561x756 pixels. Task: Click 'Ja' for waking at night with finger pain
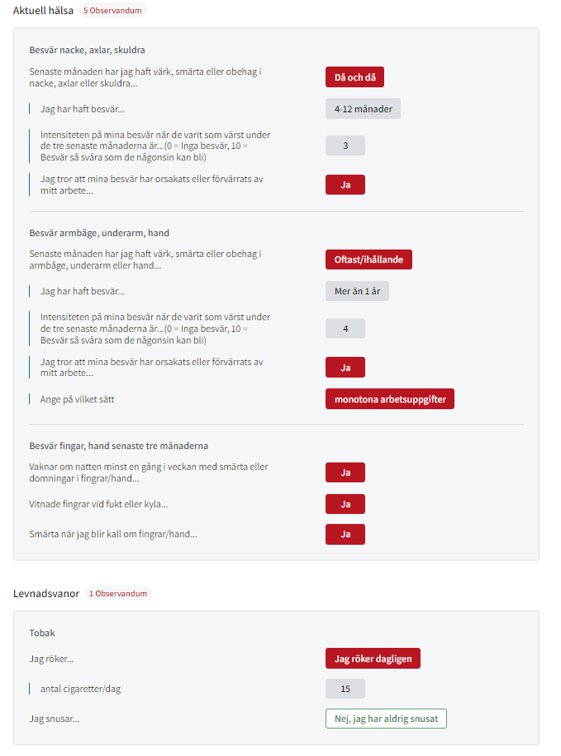tap(345, 472)
